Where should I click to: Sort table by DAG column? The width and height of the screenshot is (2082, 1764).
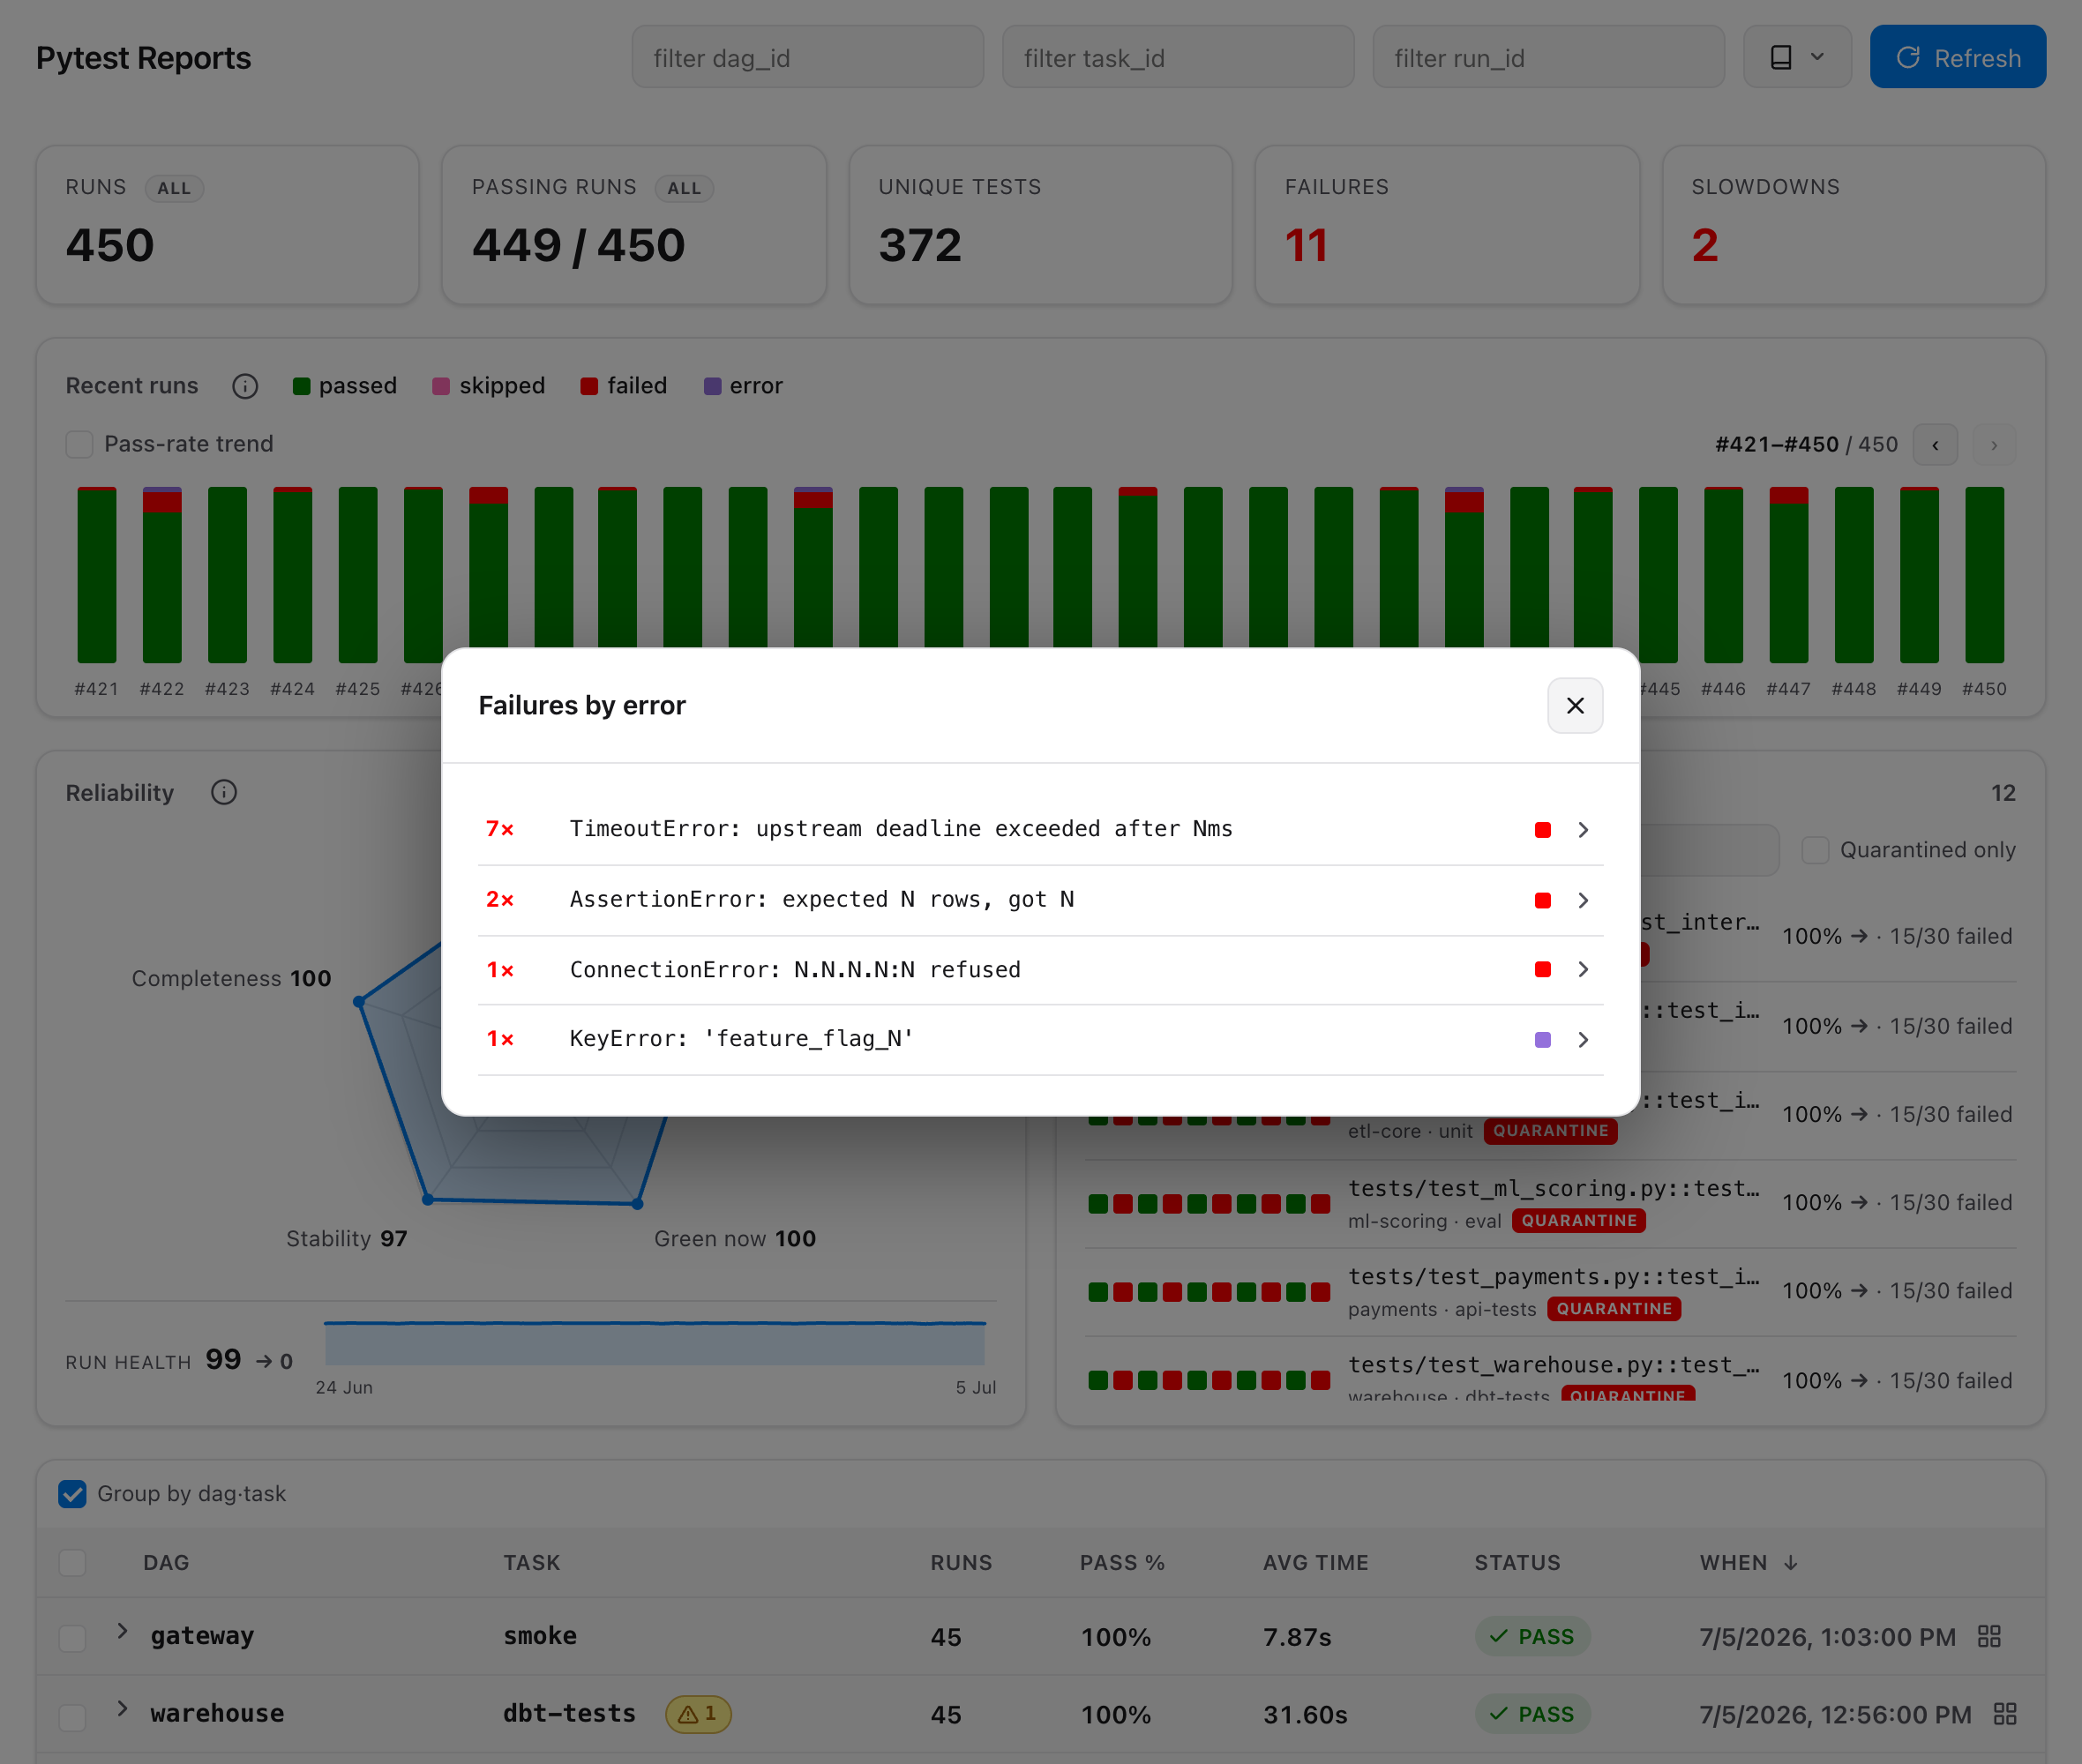(166, 1563)
